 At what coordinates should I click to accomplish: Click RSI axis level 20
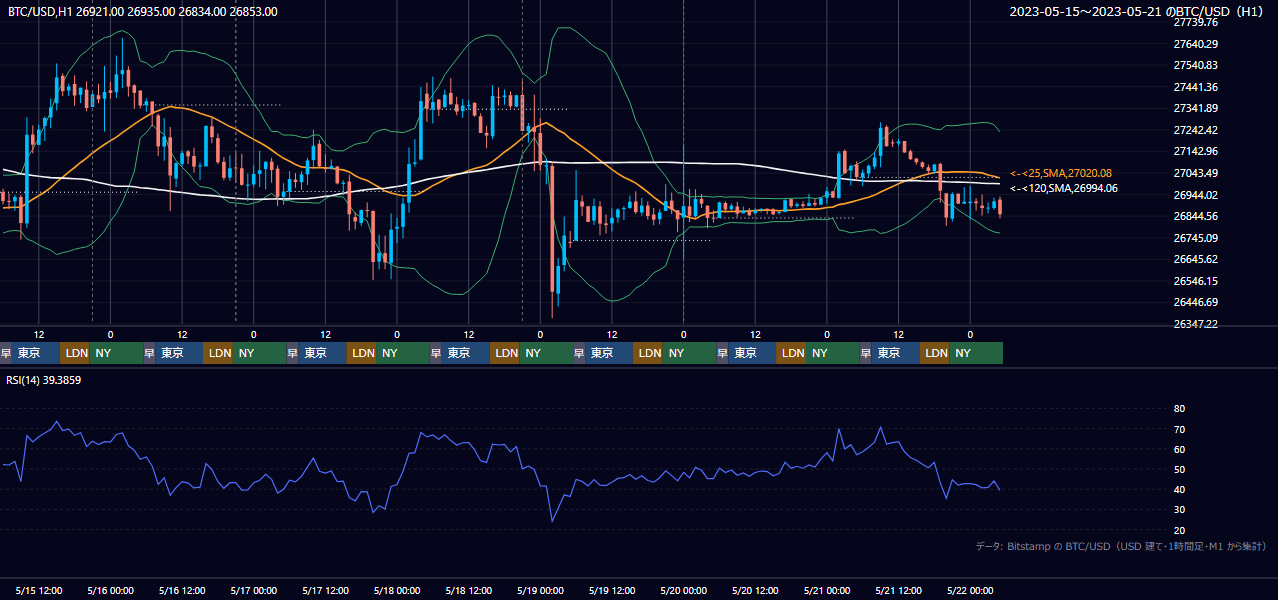(x=1179, y=530)
